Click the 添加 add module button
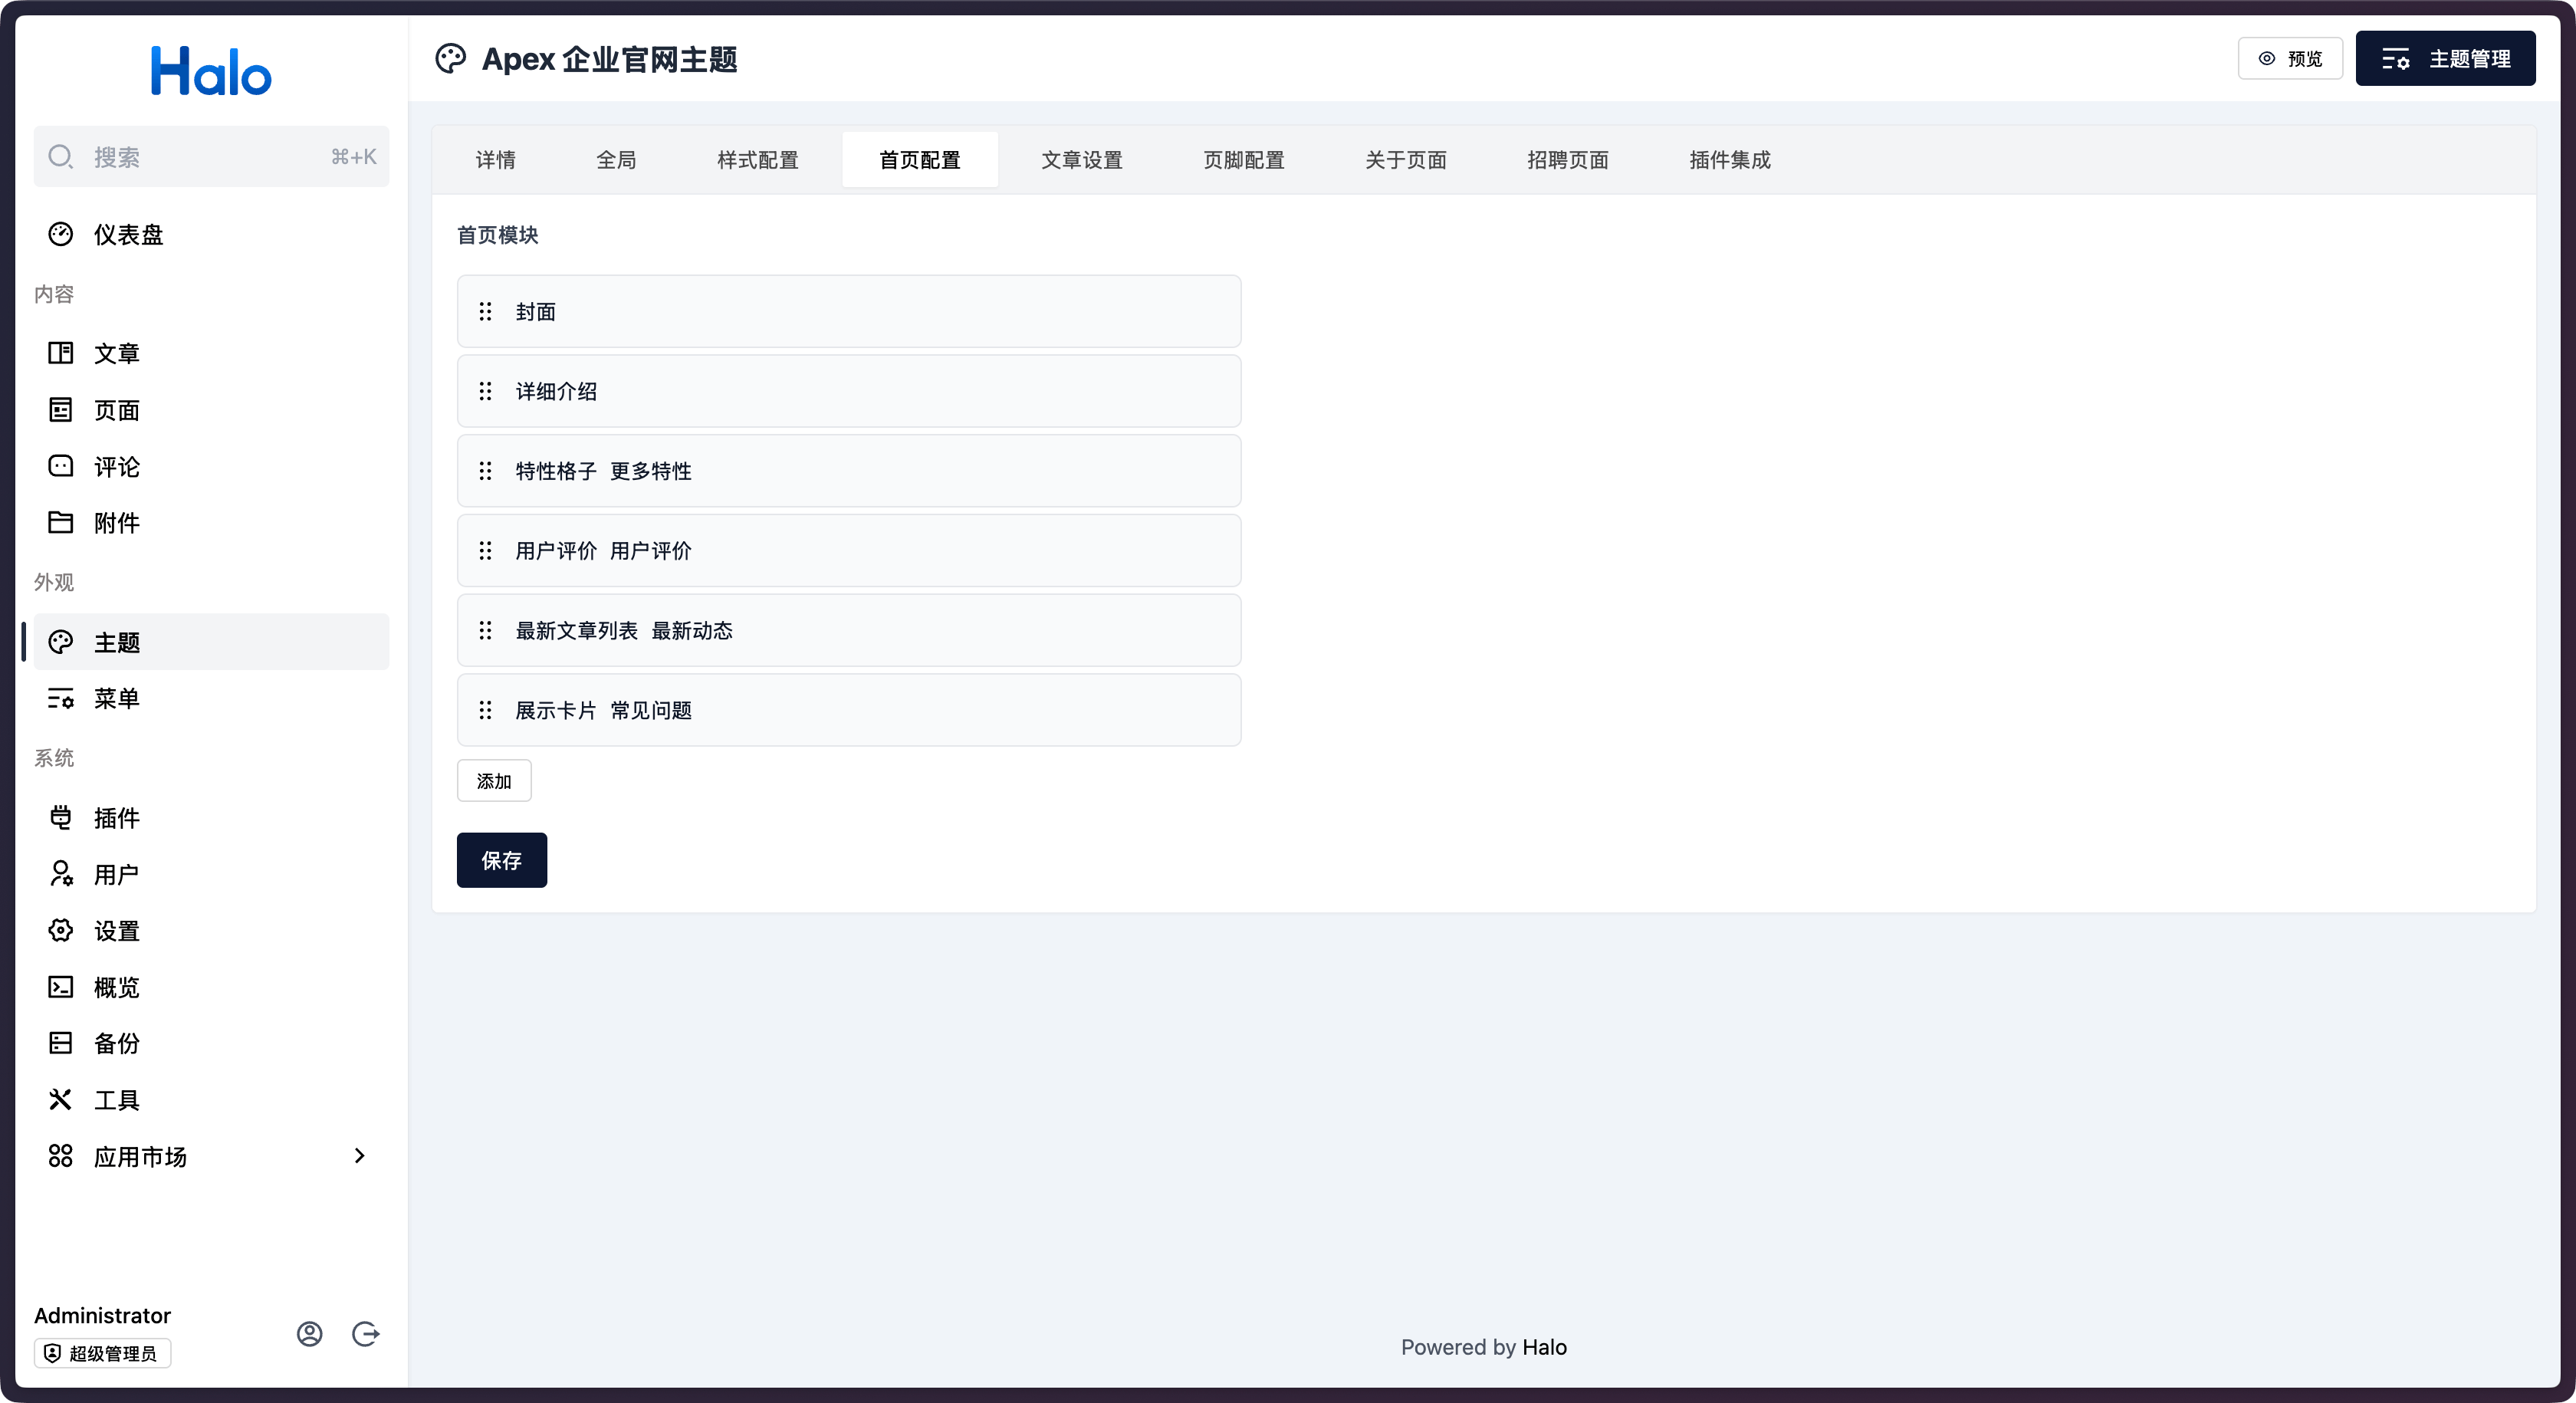2576x1403 pixels. (x=494, y=780)
